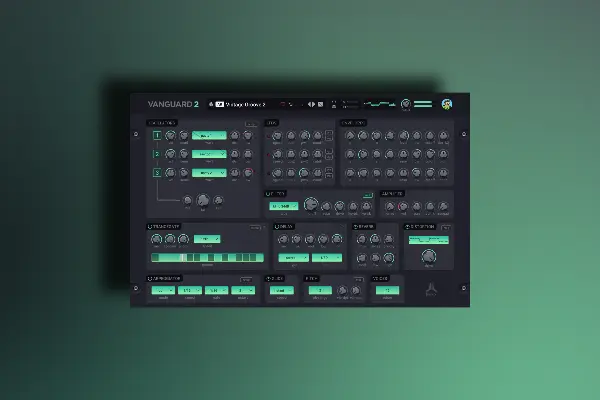600x400 pixels.
Task: Toggle oscillator 2 on or off
Action: tap(157, 154)
